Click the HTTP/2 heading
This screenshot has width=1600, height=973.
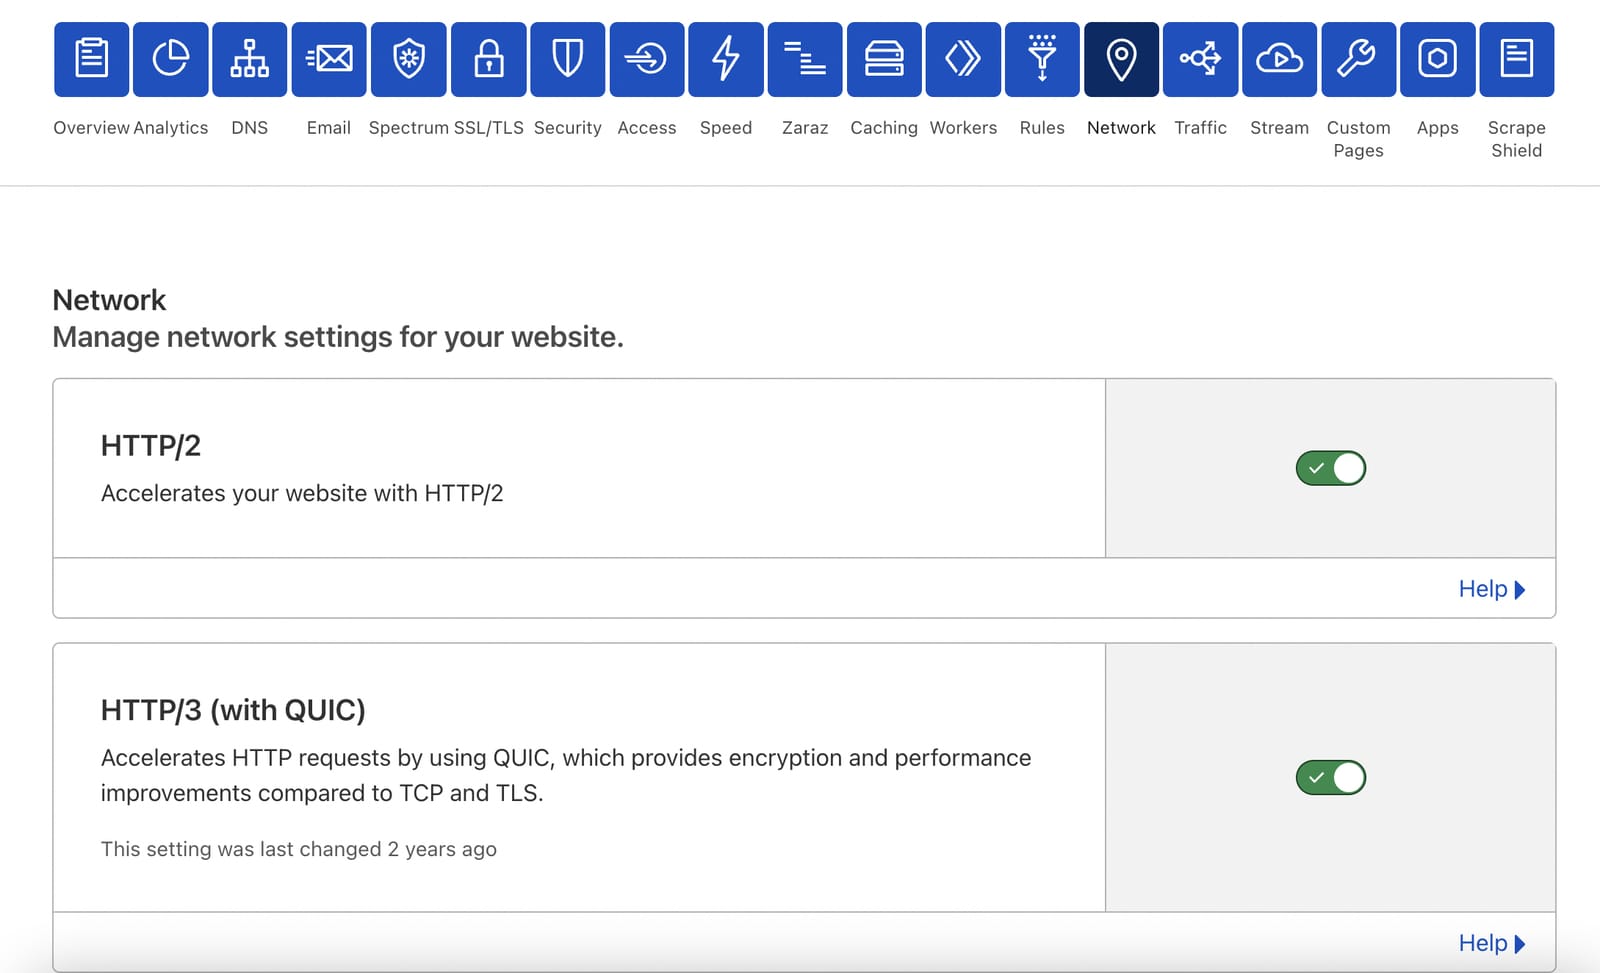[151, 445]
